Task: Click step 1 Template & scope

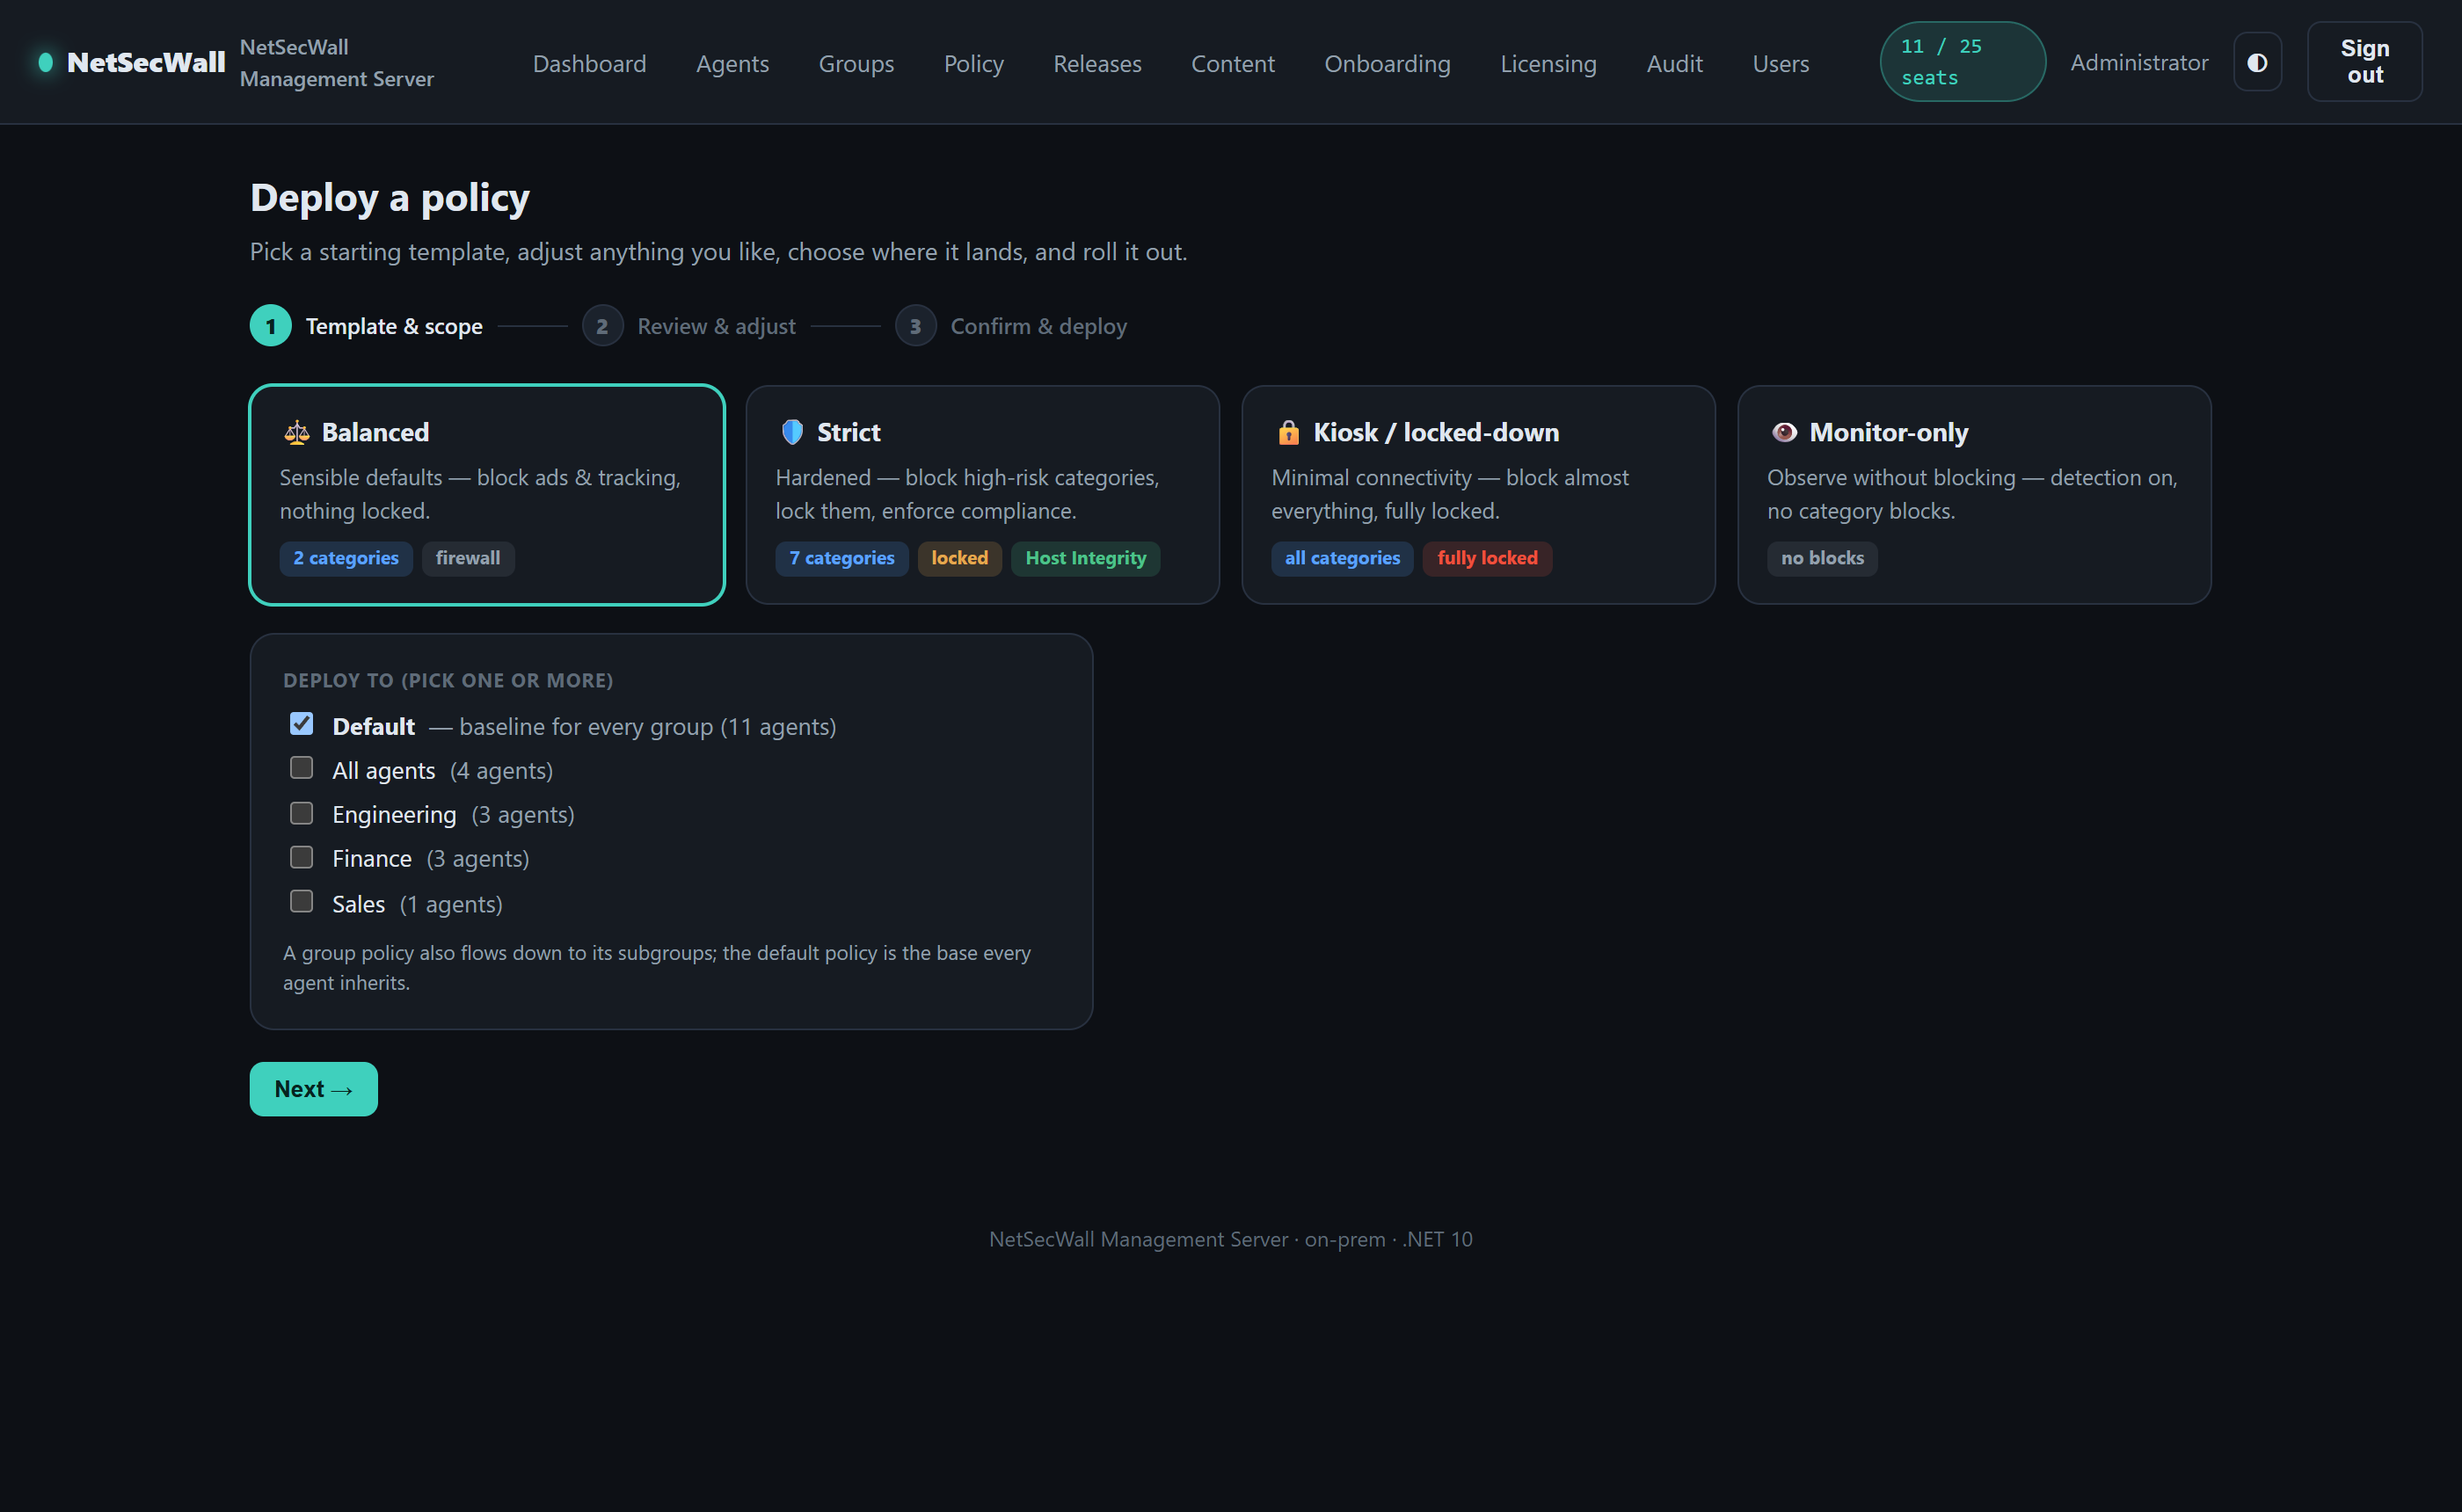Action: [x=366, y=325]
